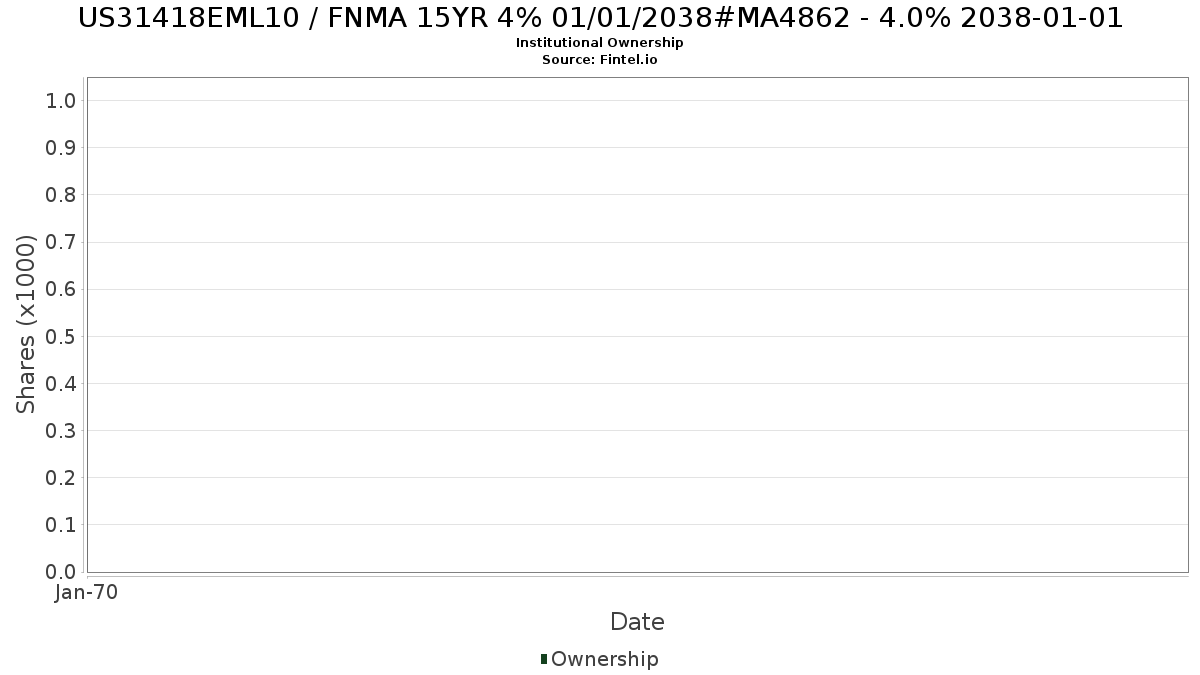
Task: Click the 0.7 y-axis tick label
Action: tap(61, 242)
